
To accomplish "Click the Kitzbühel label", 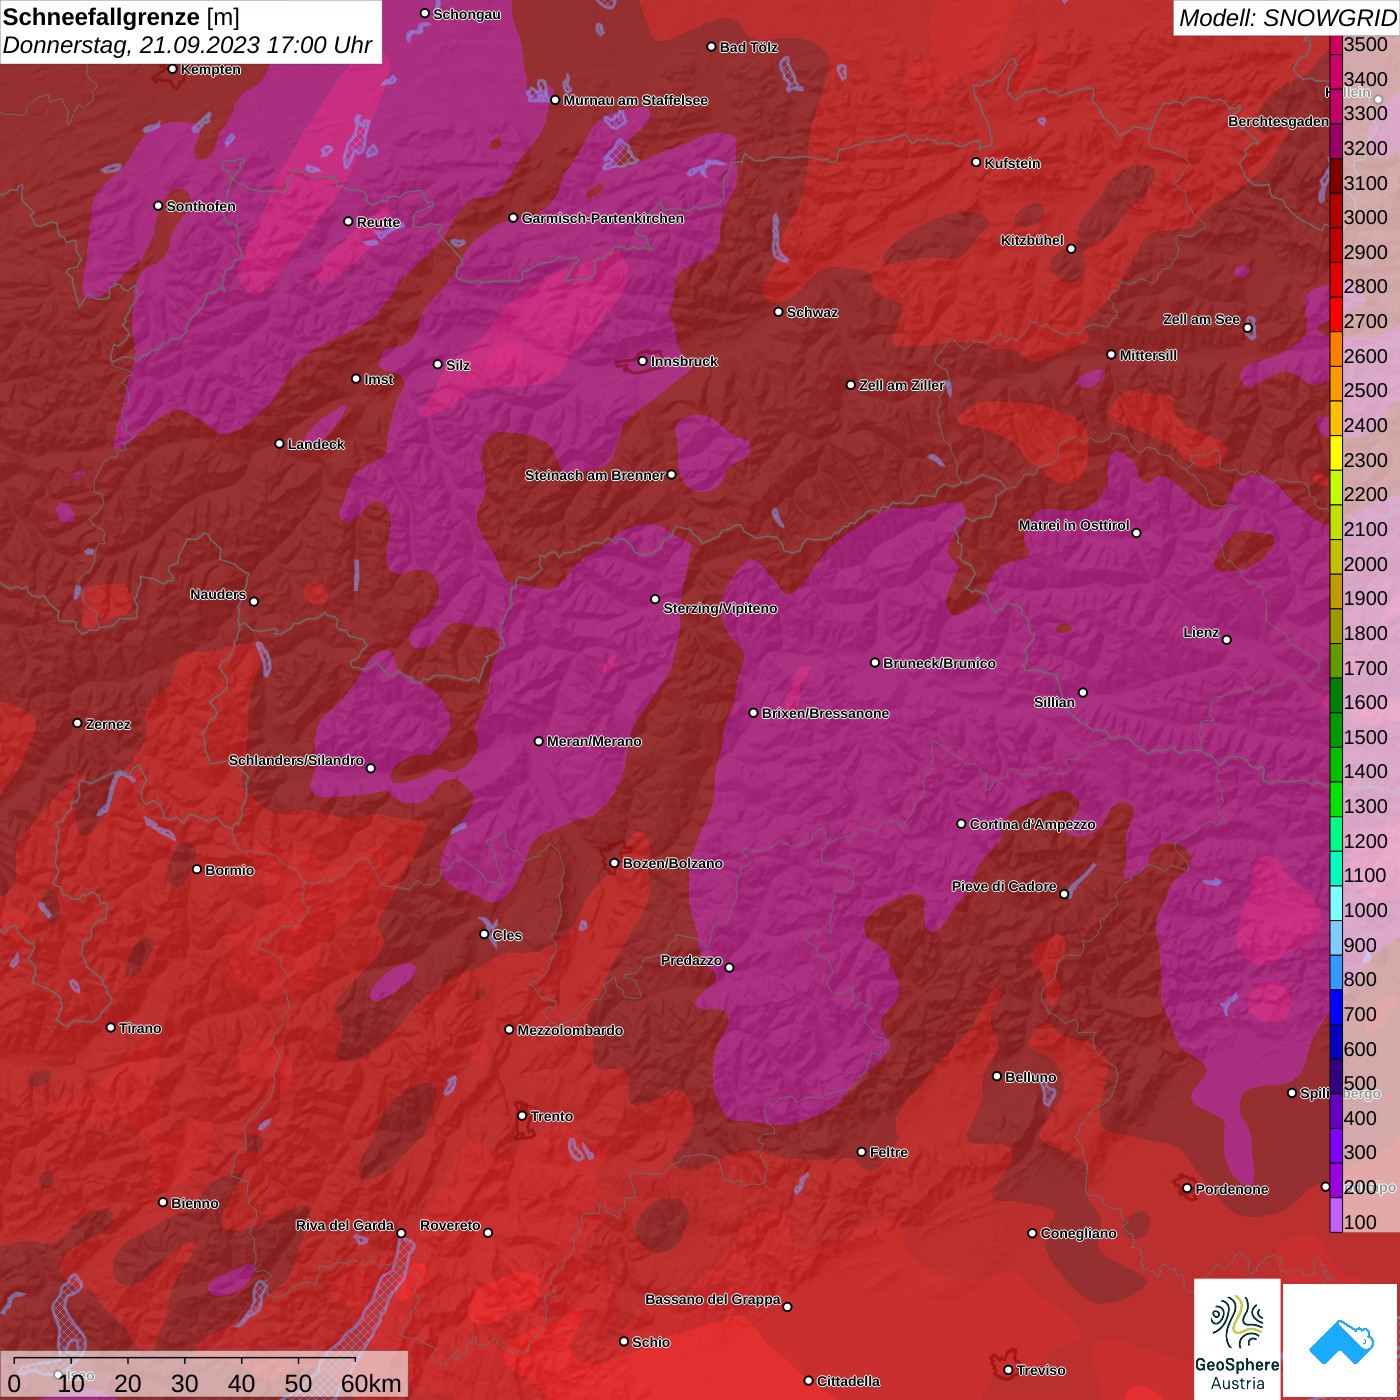I will [x=1032, y=240].
